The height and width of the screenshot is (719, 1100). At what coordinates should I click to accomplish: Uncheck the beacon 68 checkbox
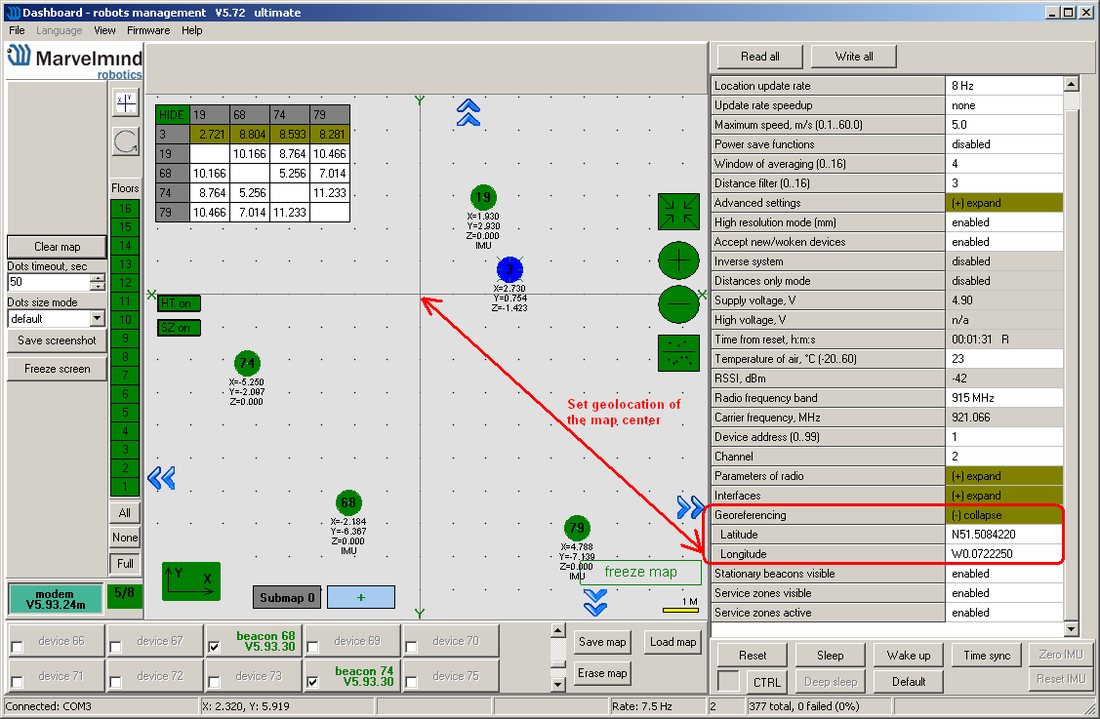(x=215, y=647)
